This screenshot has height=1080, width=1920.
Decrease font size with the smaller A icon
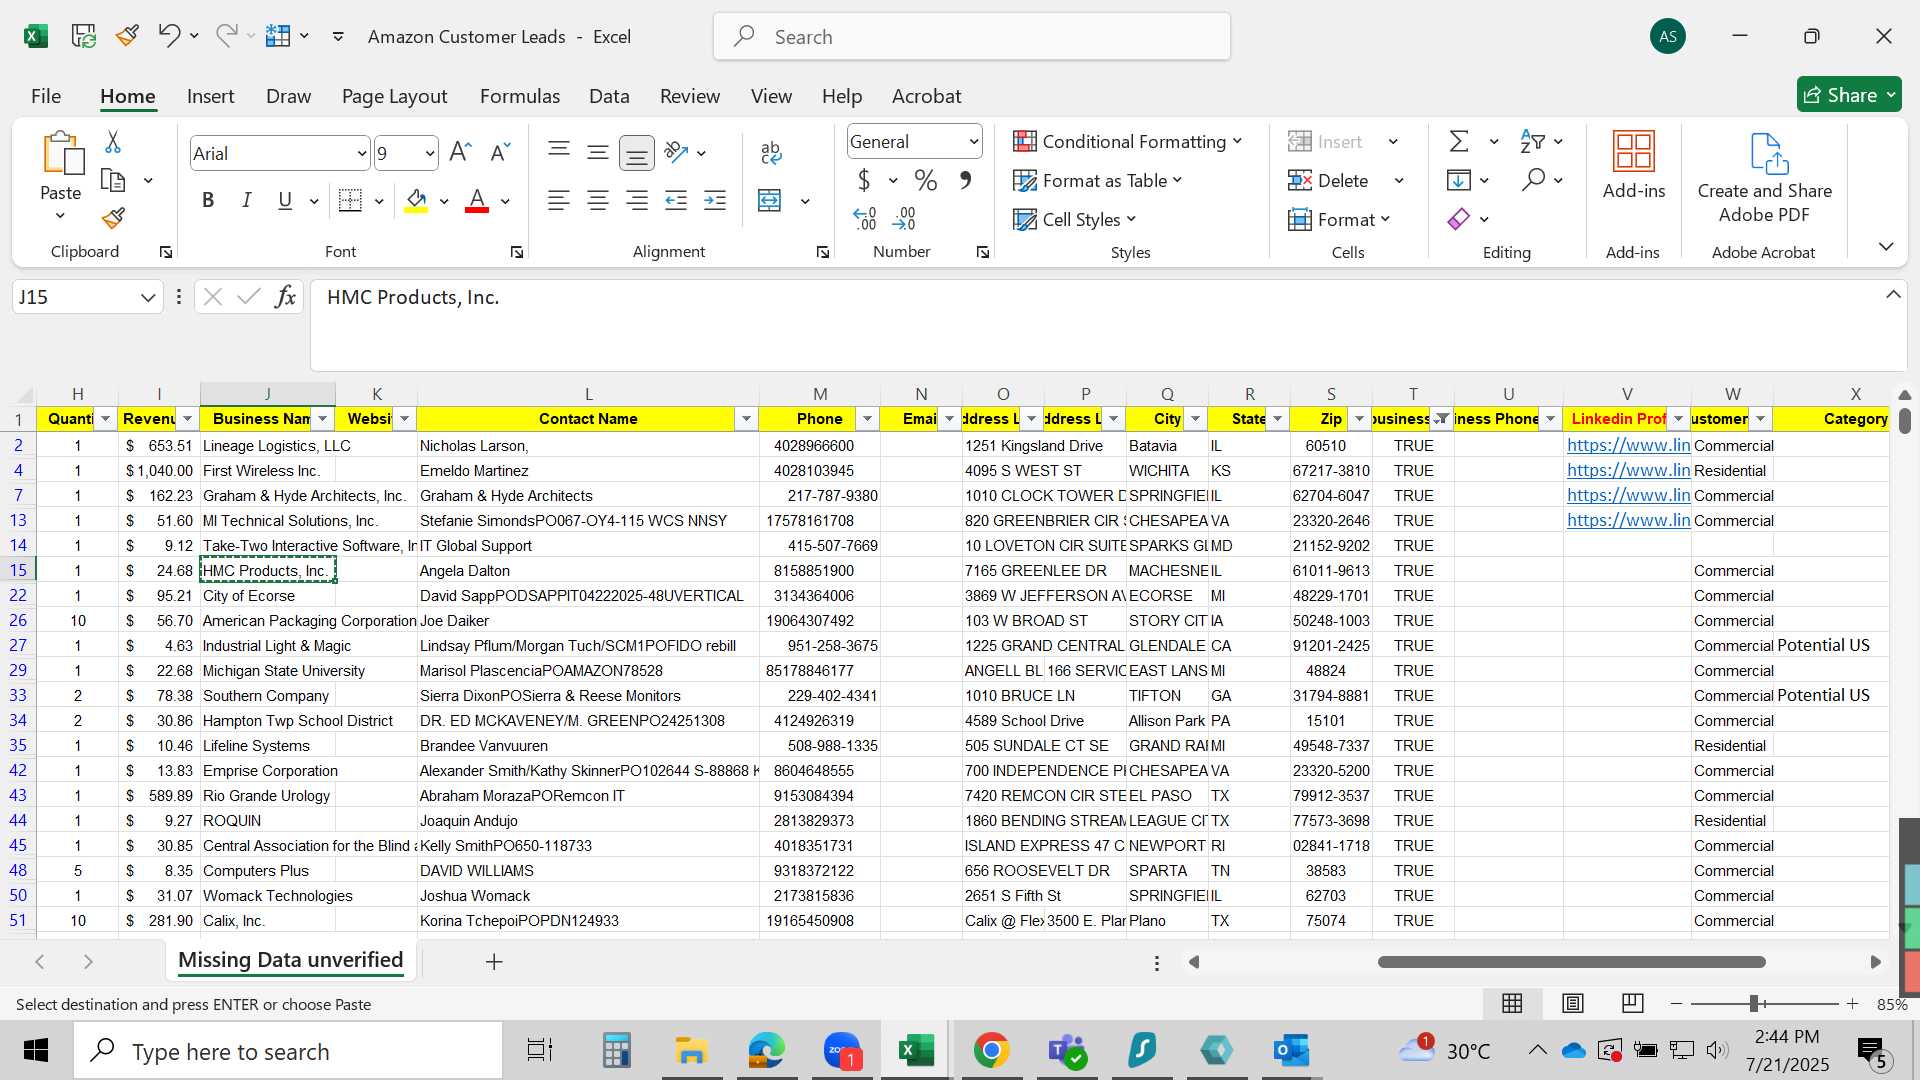click(500, 152)
